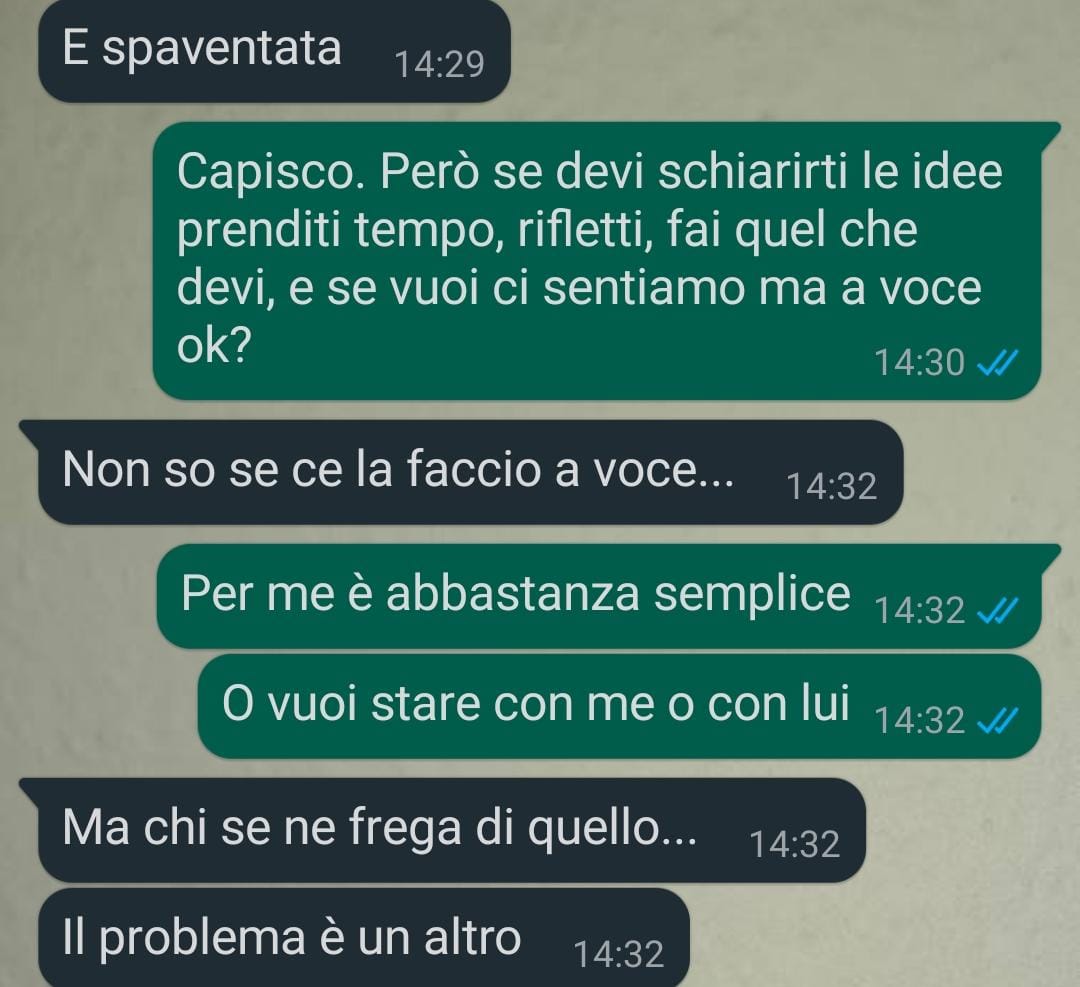
Task: Select the 'Il problema è un altro' message
Action: [x=364, y=937]
